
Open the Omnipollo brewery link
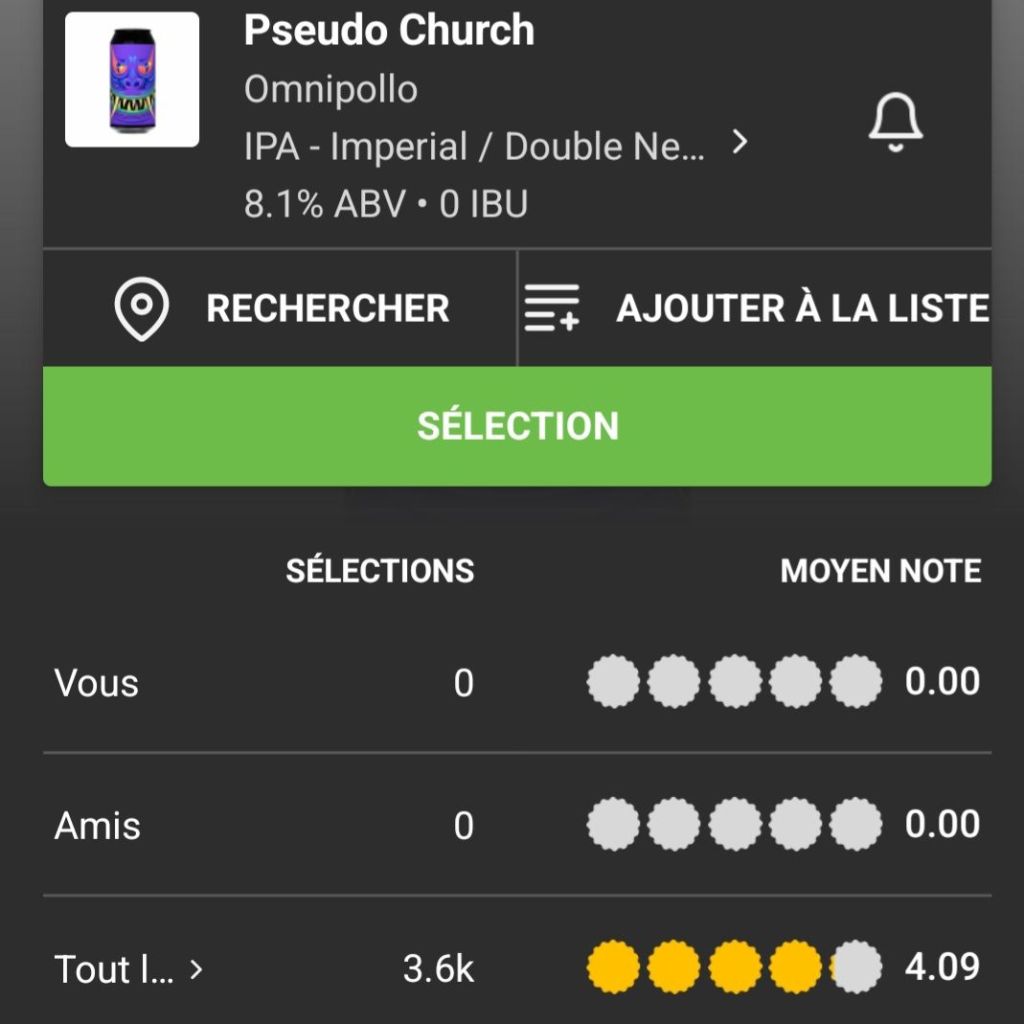[330, 89]
